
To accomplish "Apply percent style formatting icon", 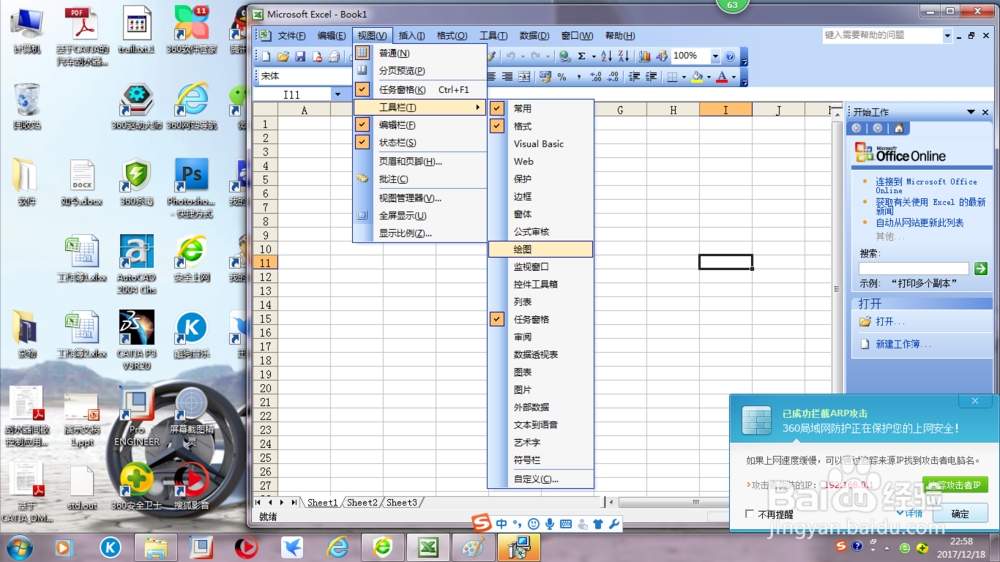I will tap(562, 77).
